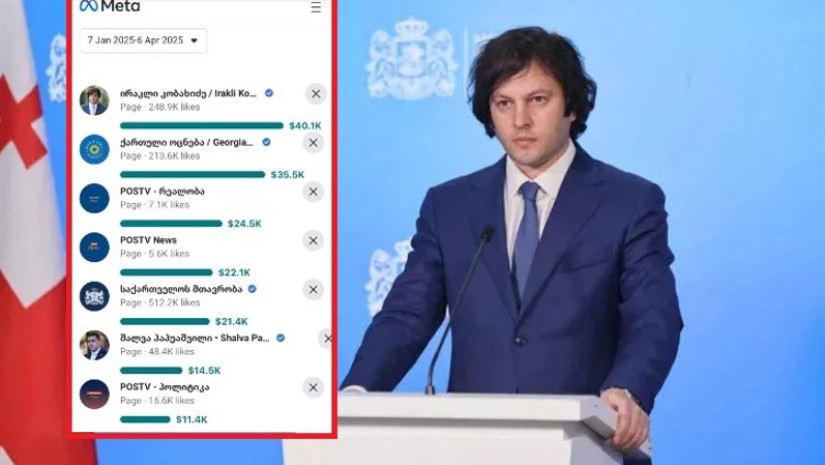Click the საქართველოს მთავრობა page name
The width and height of the screenshot is (825, 465).
tap(181, 289)
